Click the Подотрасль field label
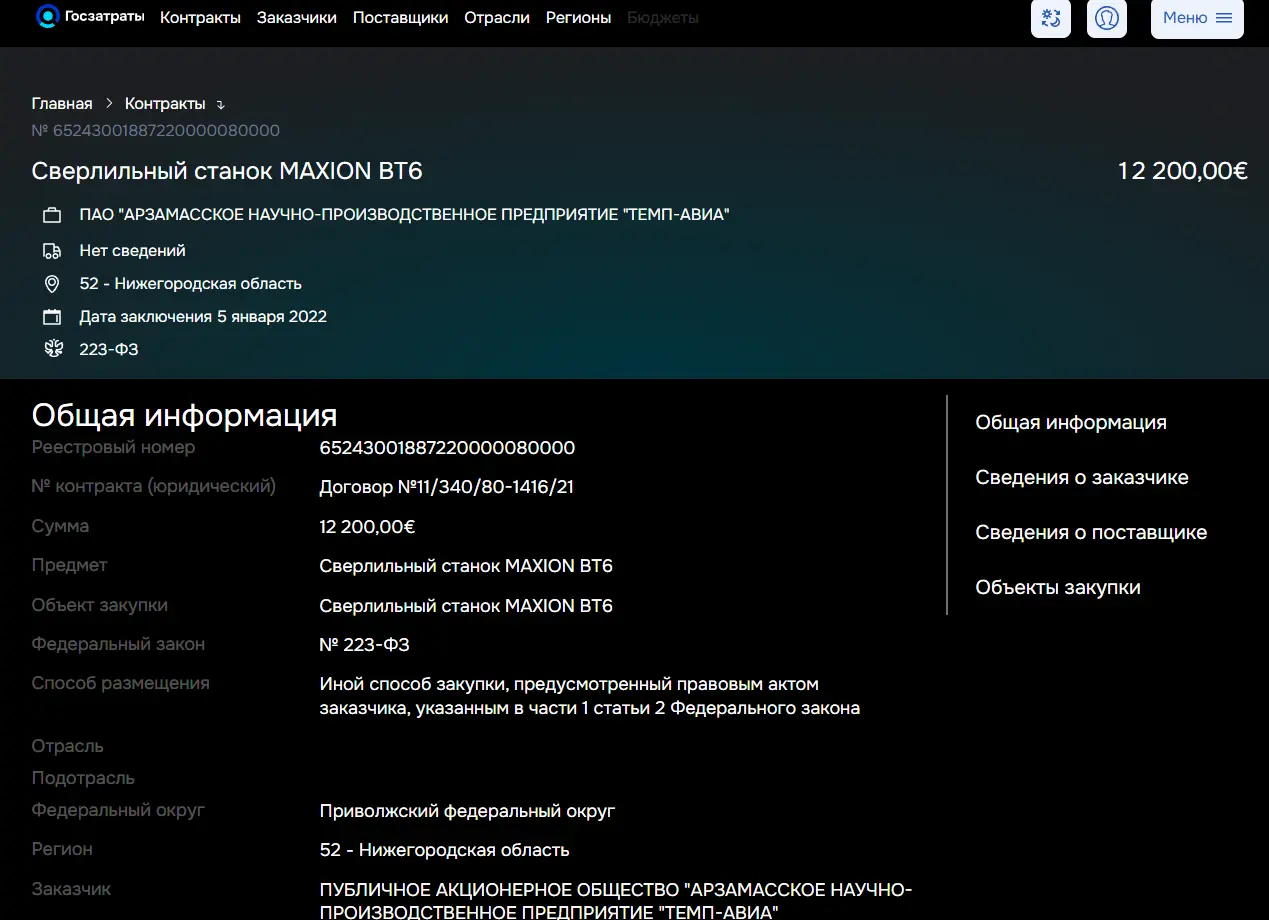The width and height of the screenshot is (1269, 920). (x=83, y=778)
